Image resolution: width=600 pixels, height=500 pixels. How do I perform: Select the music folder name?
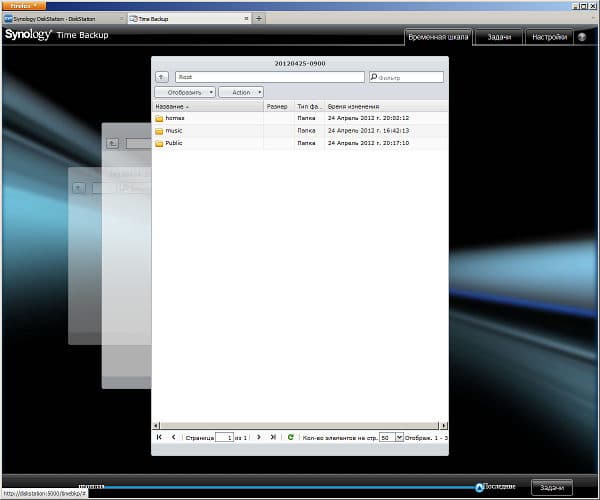[x=174, y=130]
